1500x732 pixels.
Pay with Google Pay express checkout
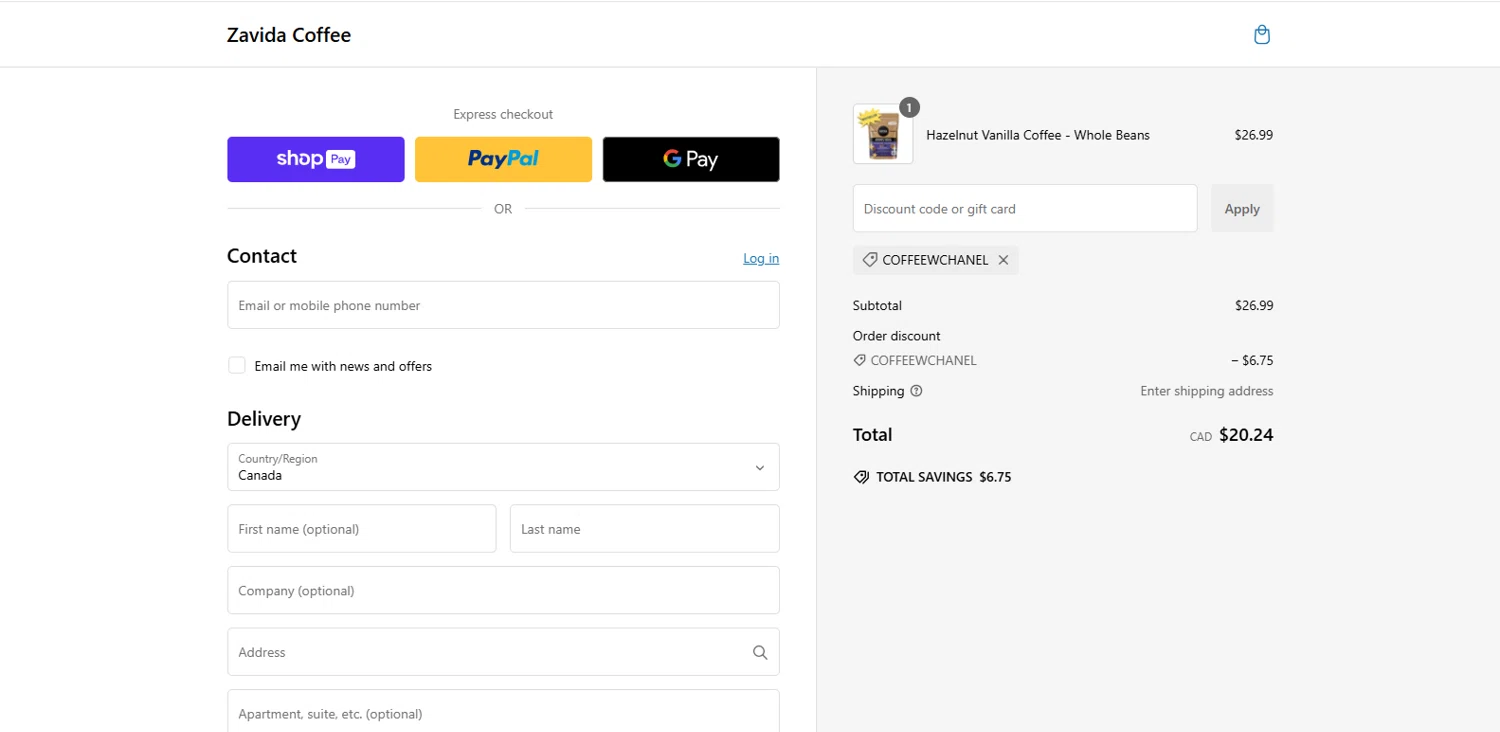coord(691,159)
